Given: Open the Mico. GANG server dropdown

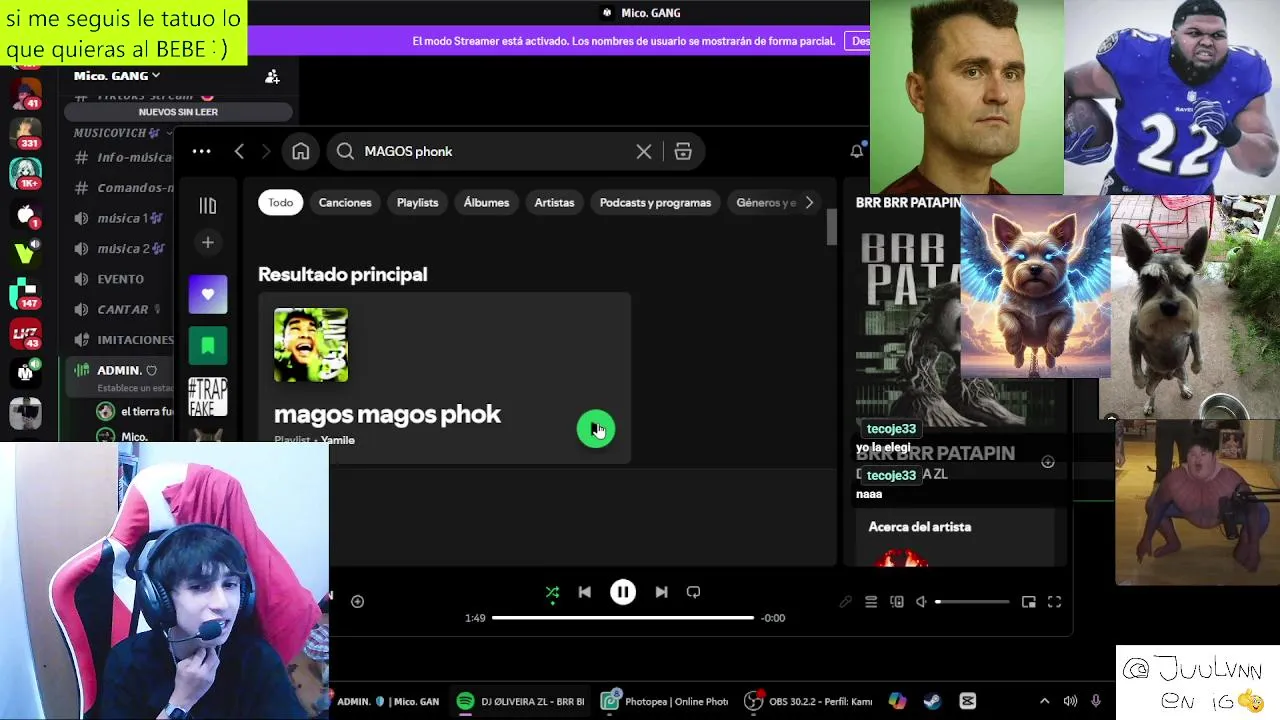Looking at the screenshot, I should pos(116,75).
